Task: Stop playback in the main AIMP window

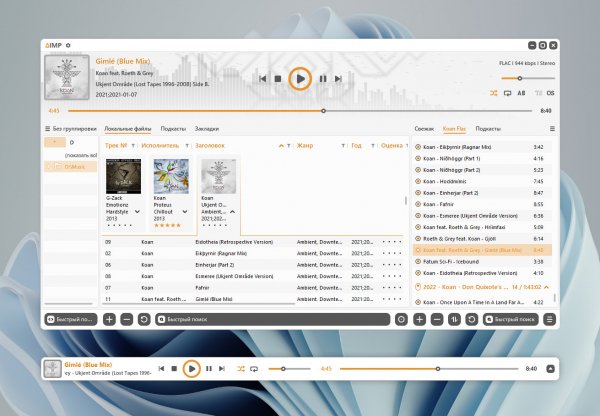Action: (278, 79)
